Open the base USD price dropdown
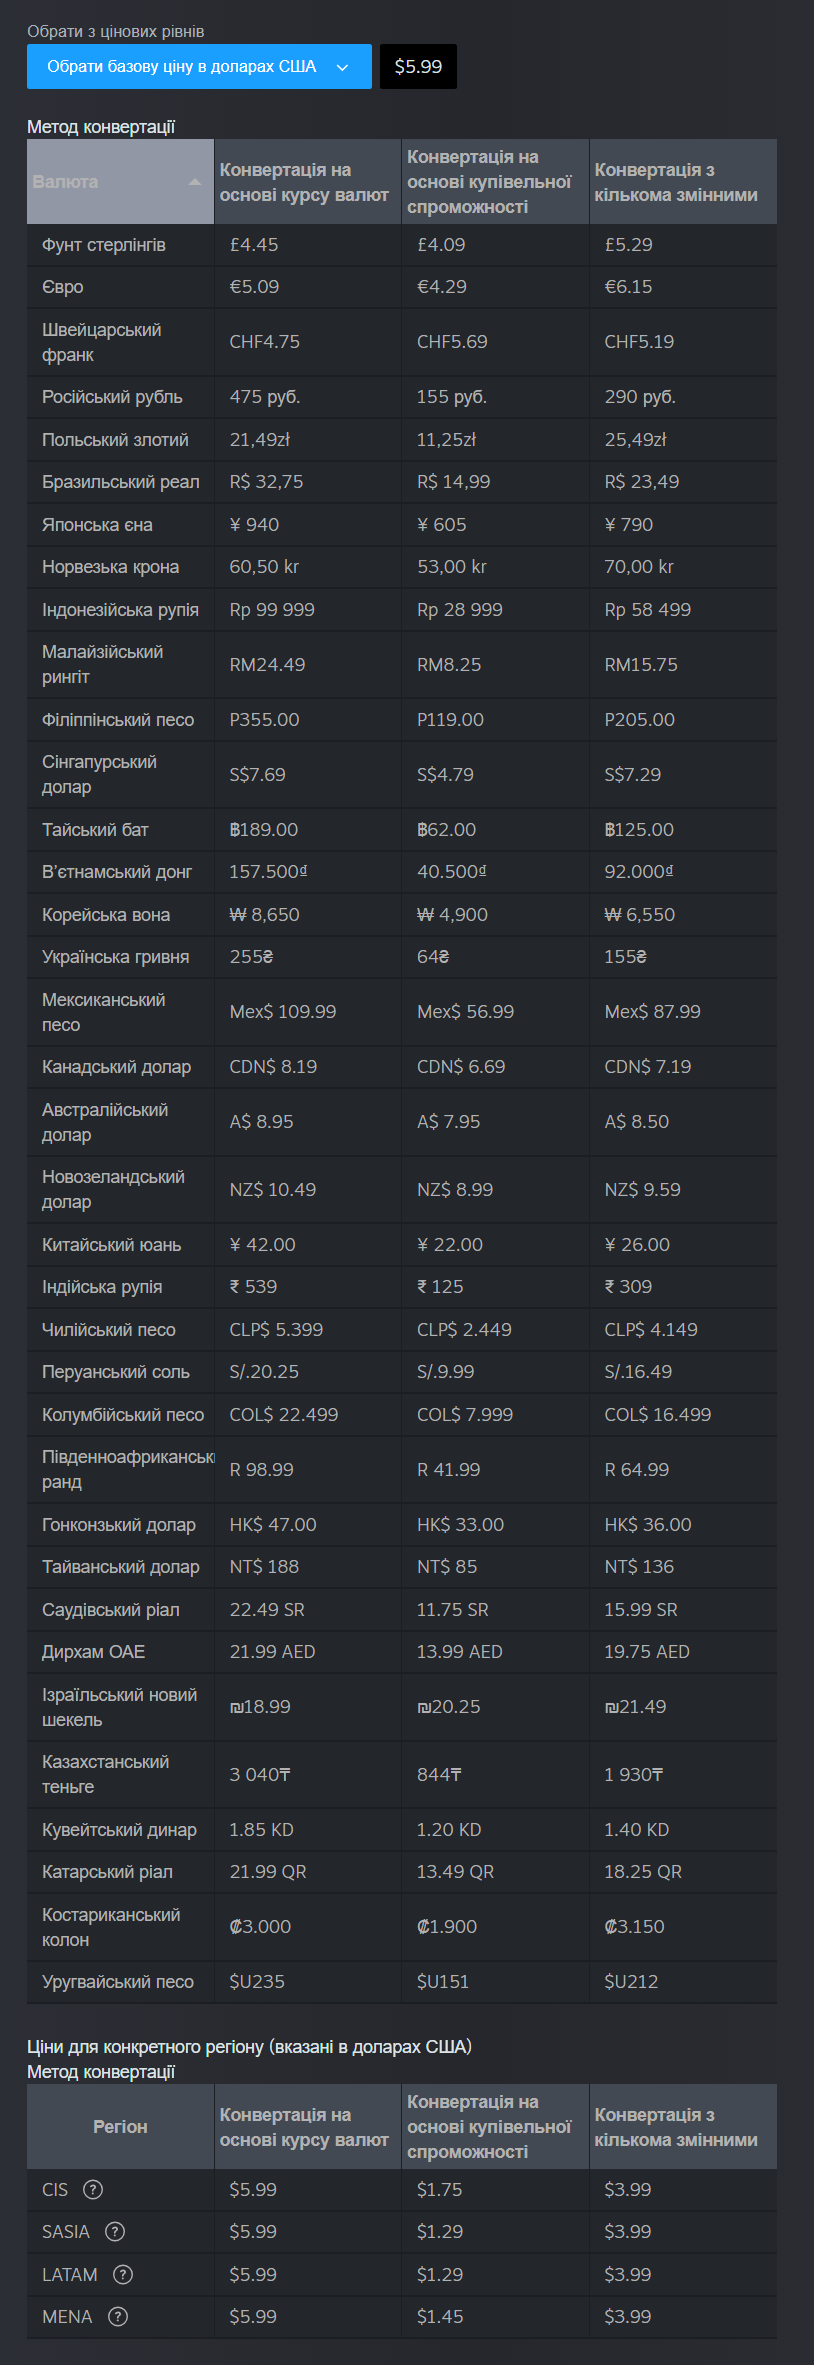The image size is (814, 2365). [x=199, y=67]
